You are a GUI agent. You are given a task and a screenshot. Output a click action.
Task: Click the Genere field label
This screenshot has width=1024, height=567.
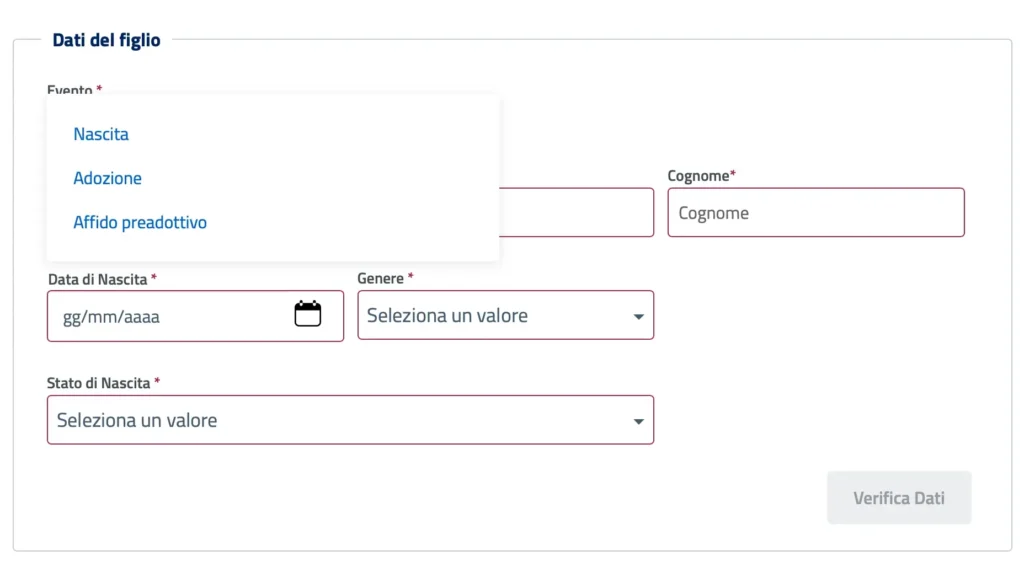380,278
